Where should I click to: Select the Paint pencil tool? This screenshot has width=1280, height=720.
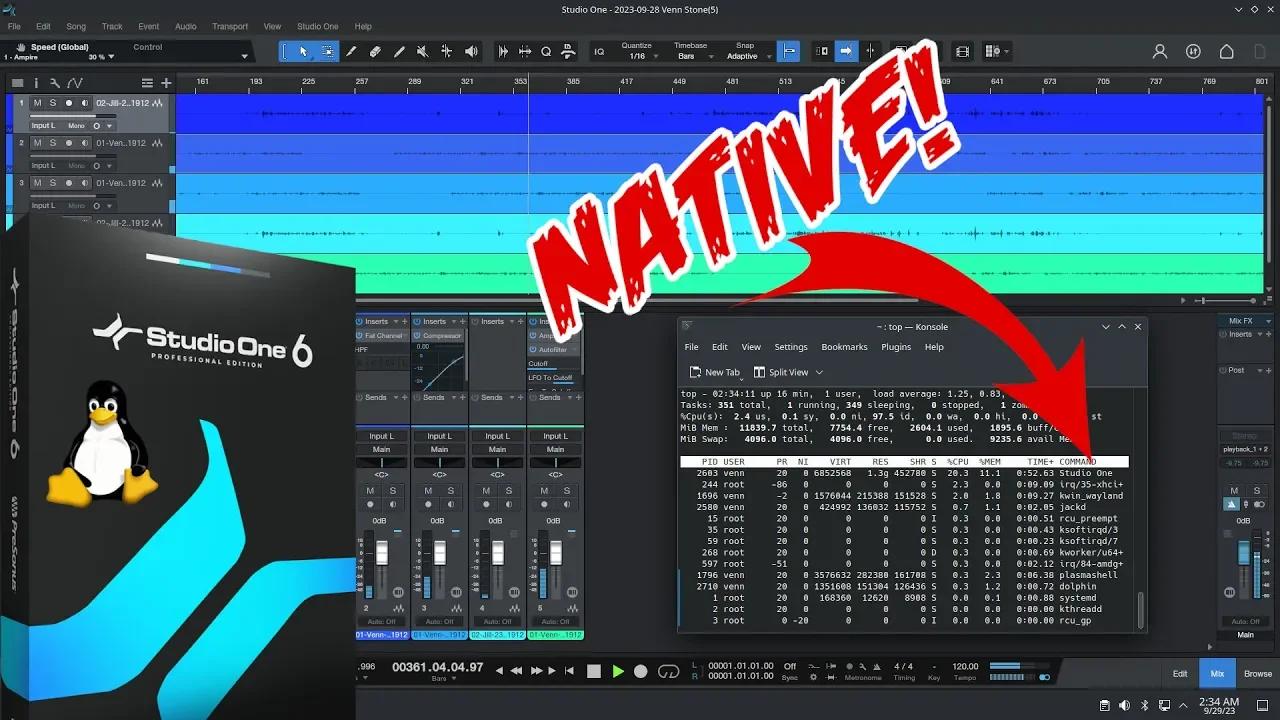[399, 51]
